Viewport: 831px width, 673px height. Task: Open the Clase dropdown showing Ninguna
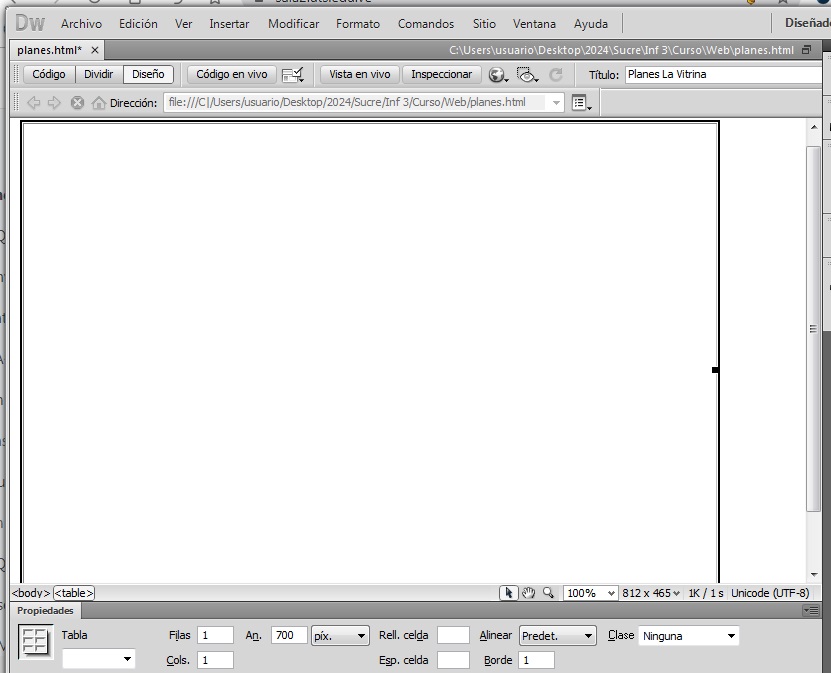pyautogui.click(x=689, y=636)
